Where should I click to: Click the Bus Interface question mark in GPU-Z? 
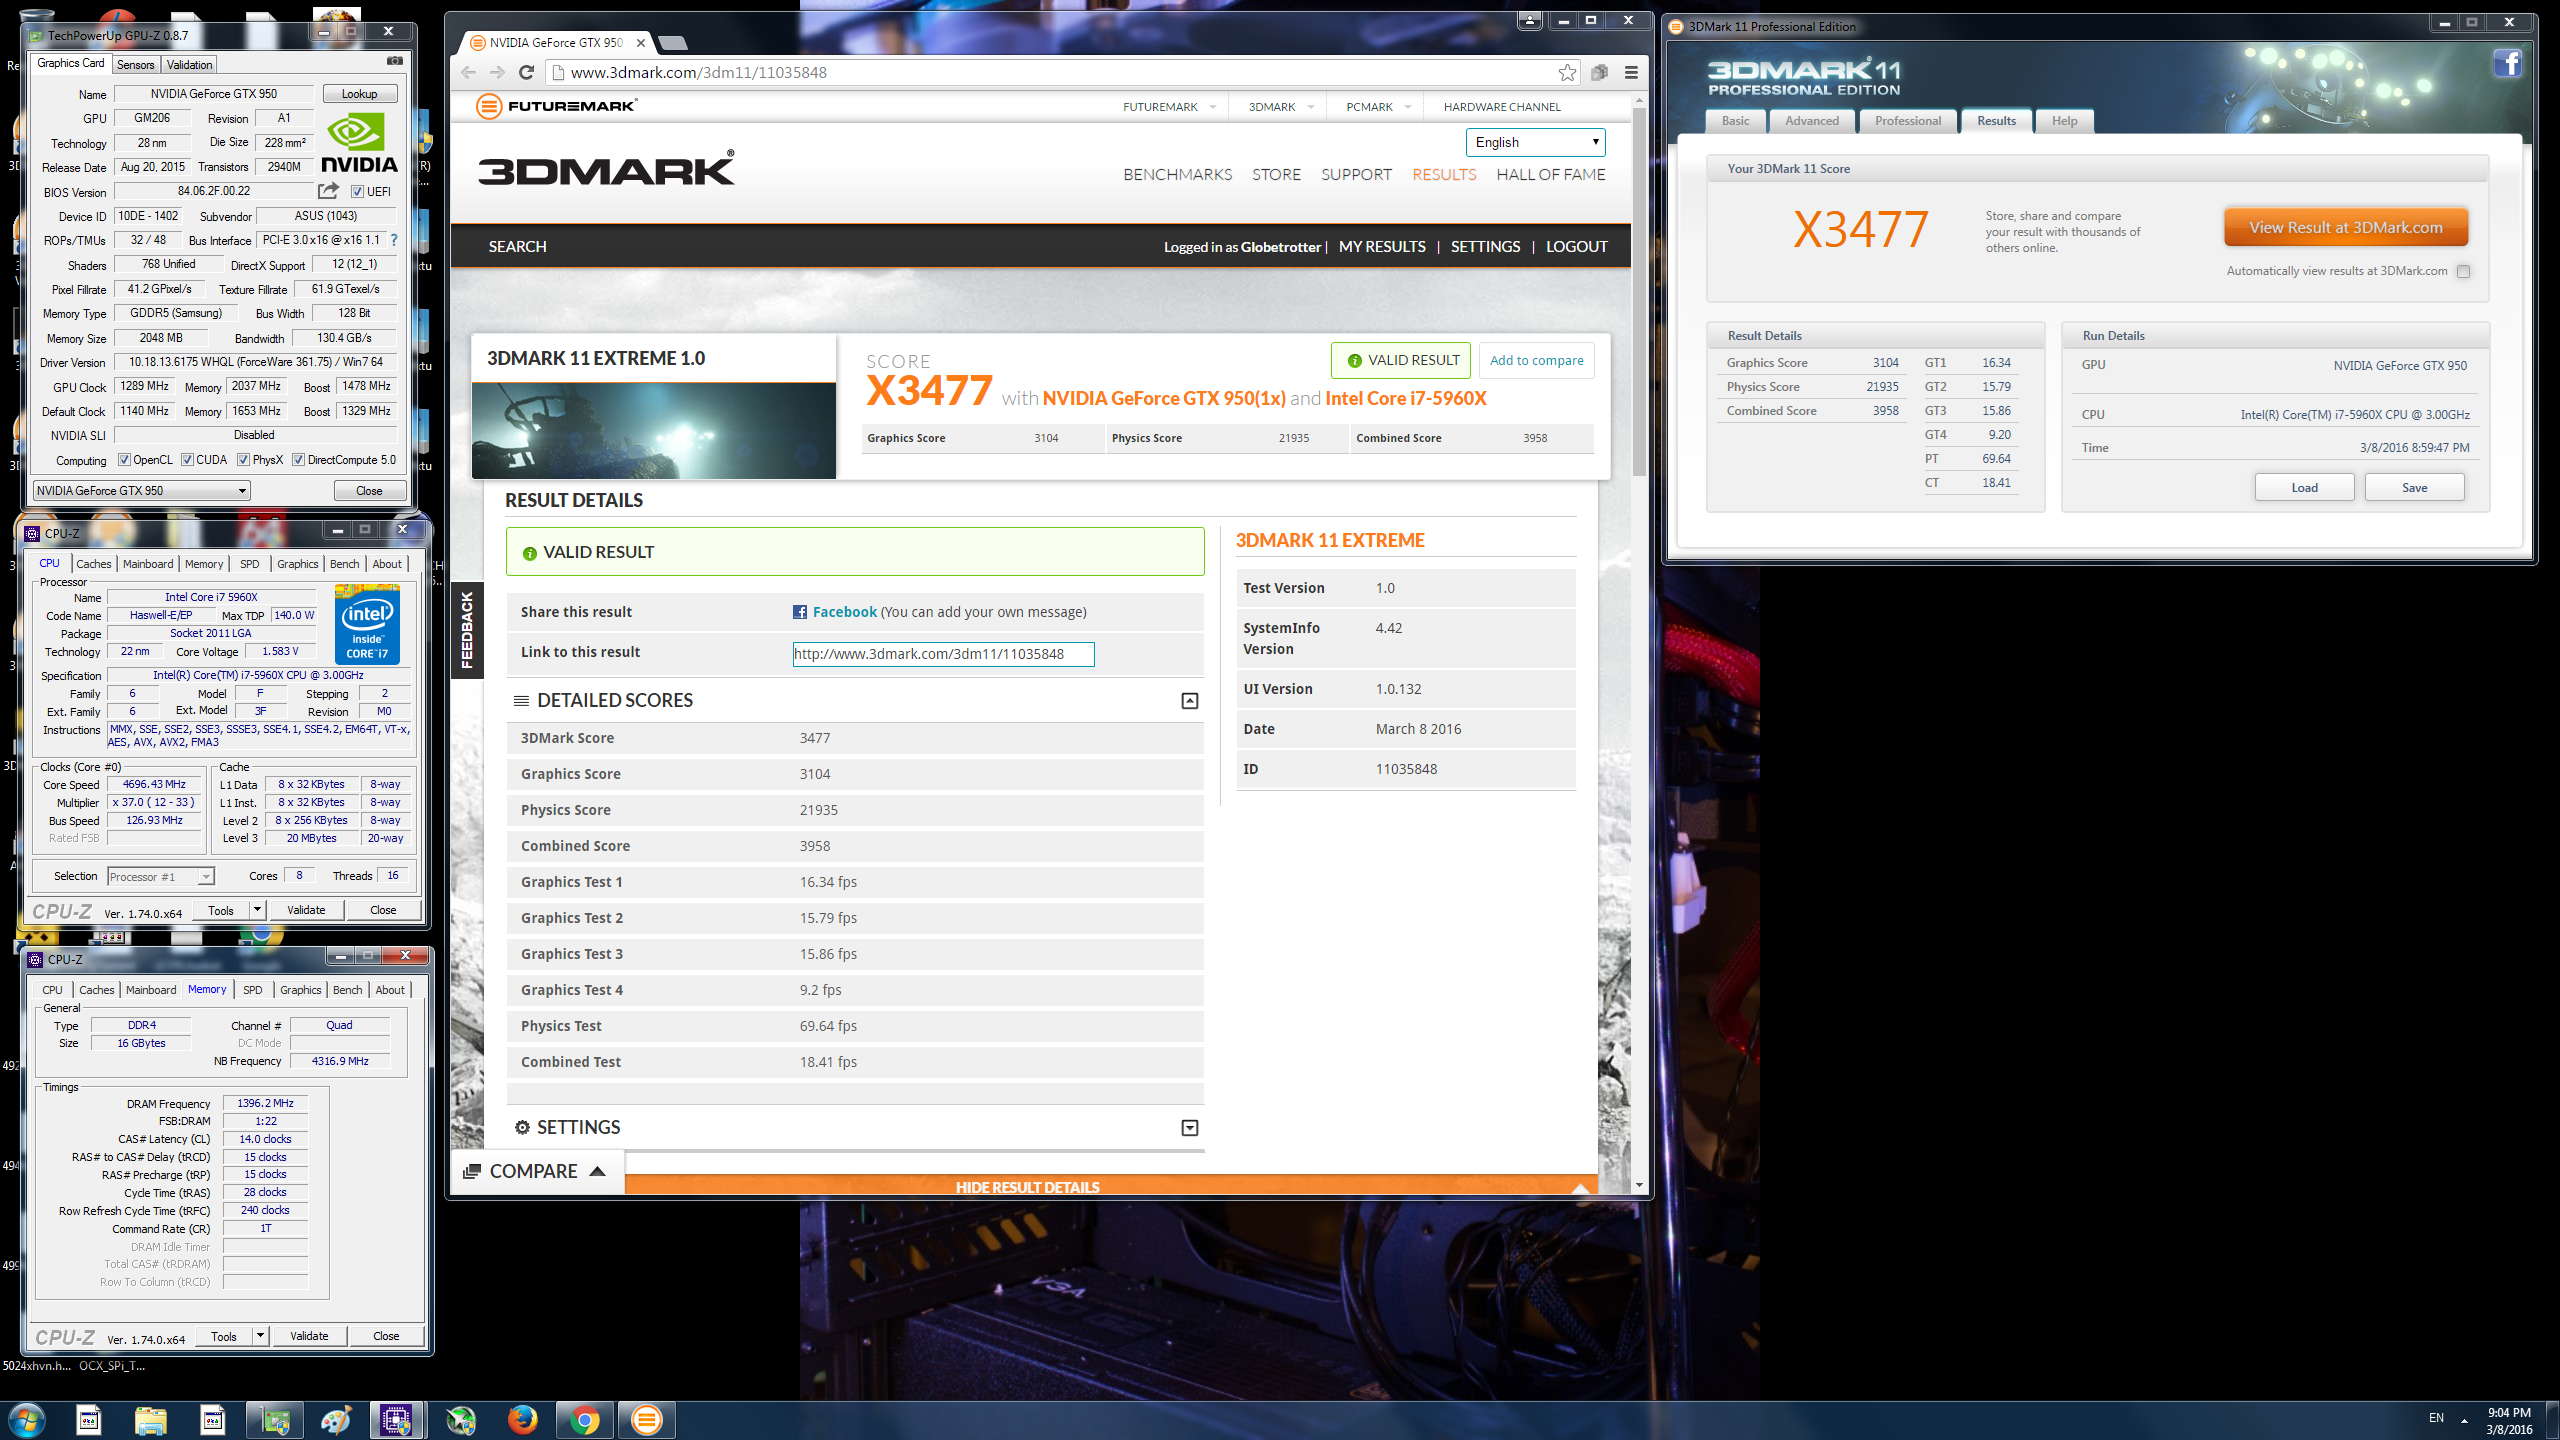pyautogui.click(x=394, y=240)
